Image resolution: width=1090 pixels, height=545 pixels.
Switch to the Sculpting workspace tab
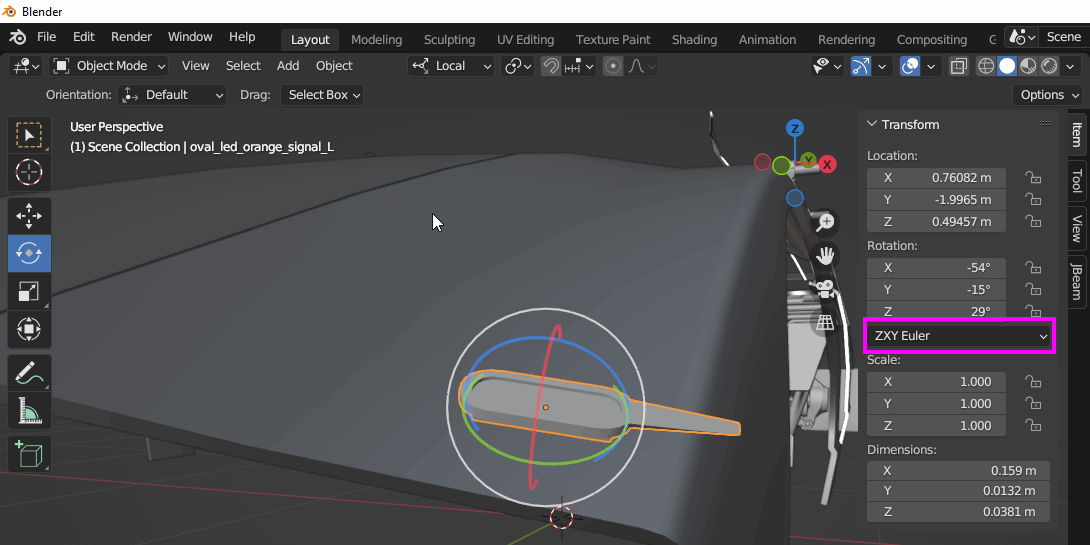coord(449,40)
